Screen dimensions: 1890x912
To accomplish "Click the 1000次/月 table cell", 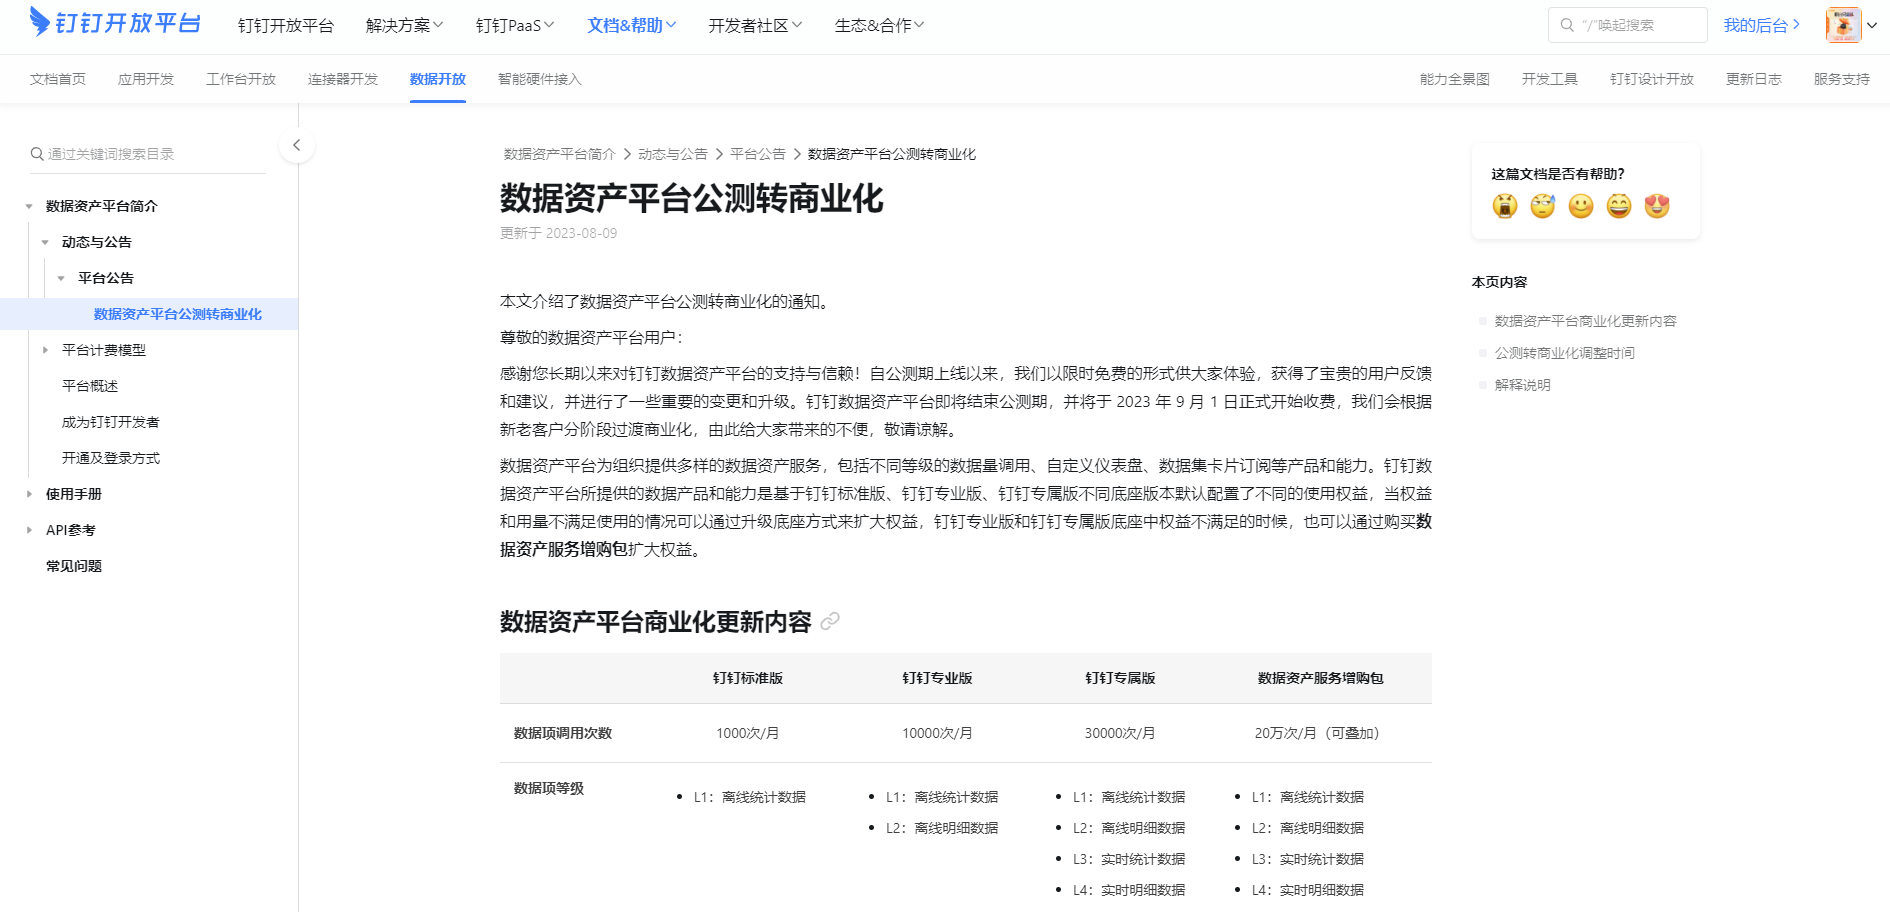I will (748, 733).
